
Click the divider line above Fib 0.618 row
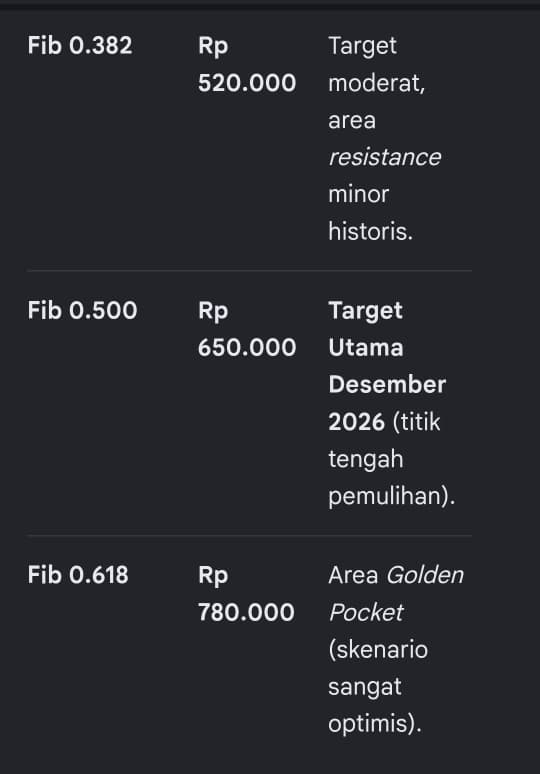point(249,535)
